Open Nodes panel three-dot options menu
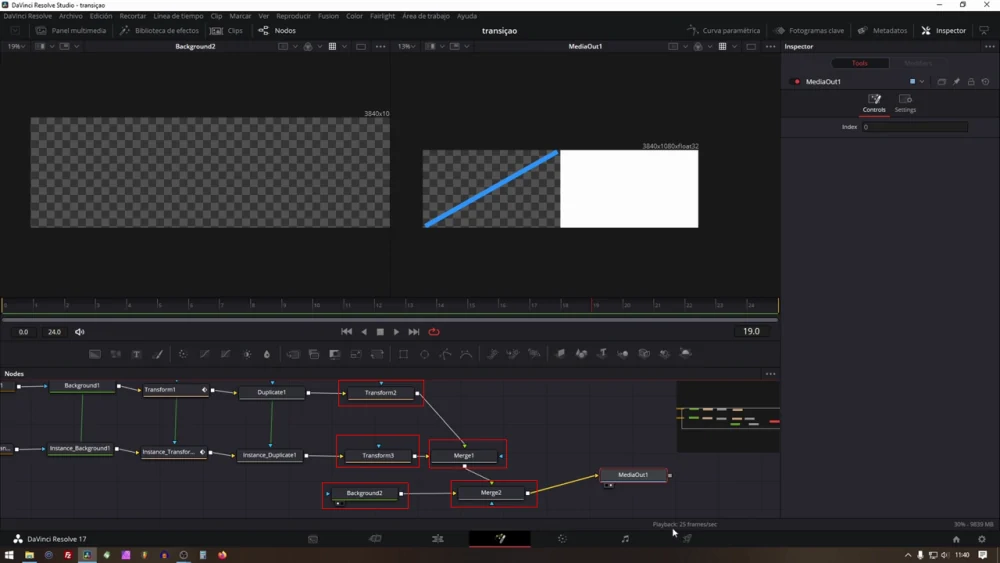The width and height of the screenshot is (1000, 563). pos(770,374)
